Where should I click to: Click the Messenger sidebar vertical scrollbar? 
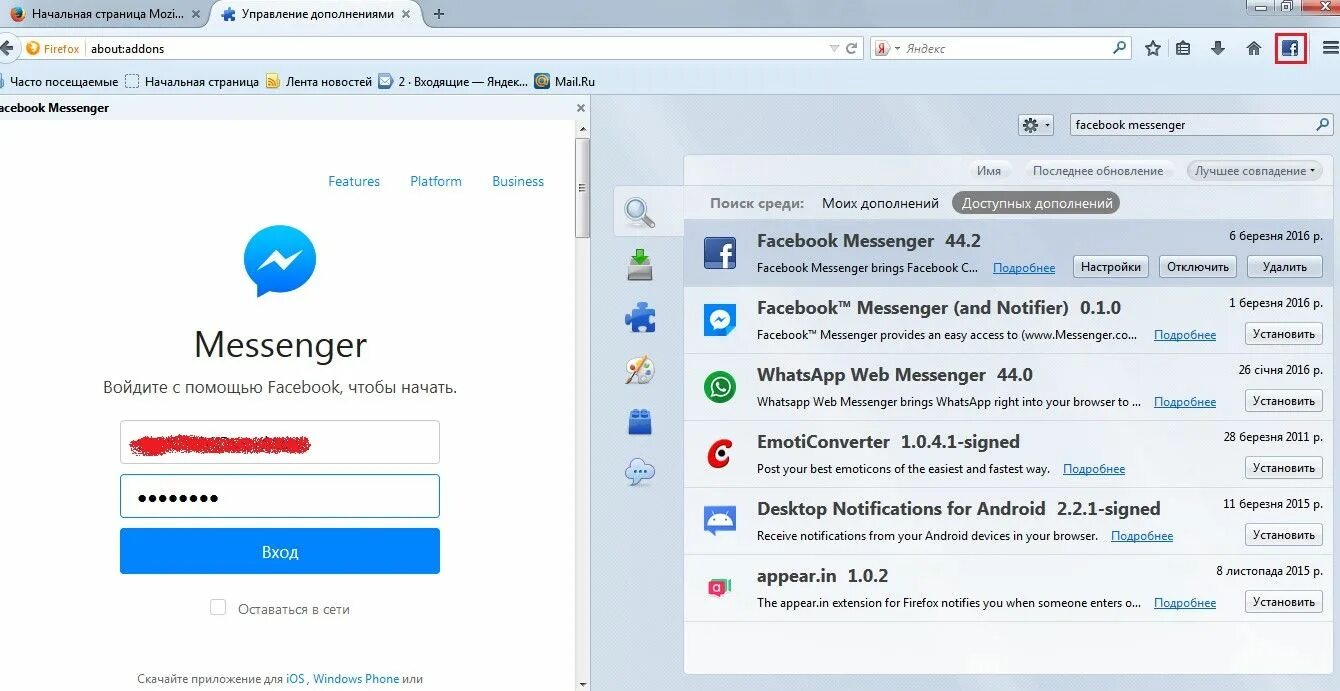coord(583,188)
